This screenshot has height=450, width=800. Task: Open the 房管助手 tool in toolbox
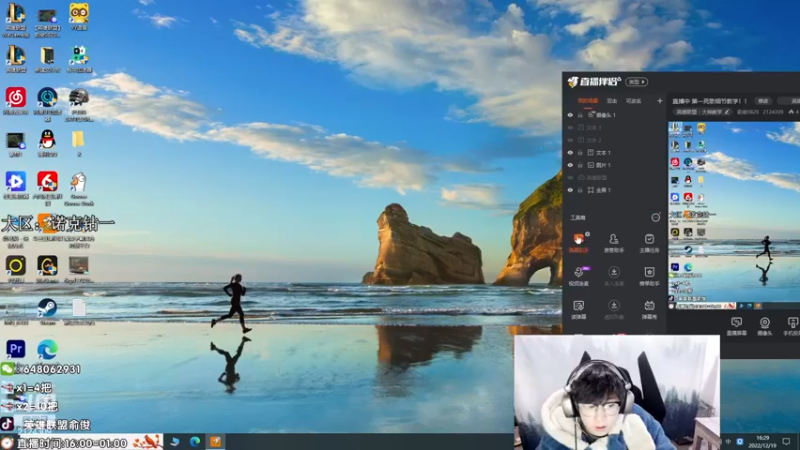(614, 243)
